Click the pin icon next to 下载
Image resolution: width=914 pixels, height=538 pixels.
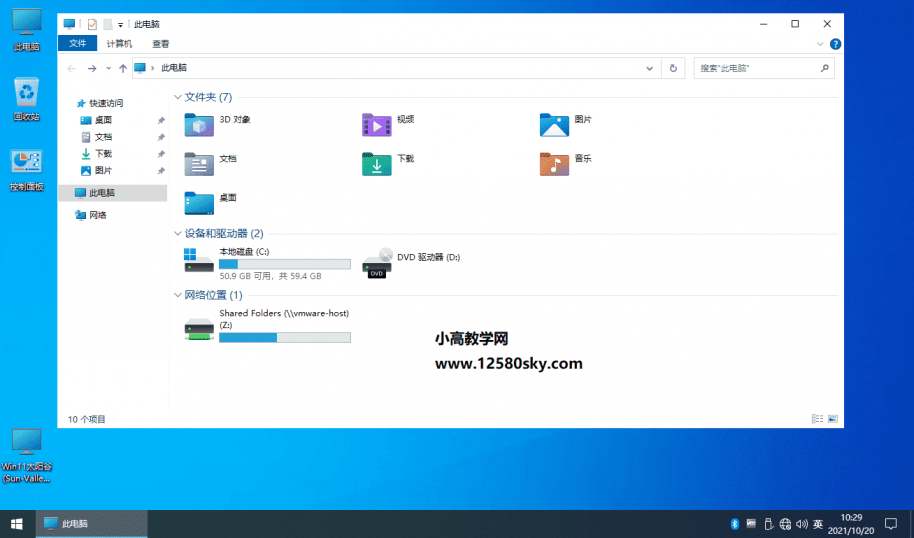(161, 154)
